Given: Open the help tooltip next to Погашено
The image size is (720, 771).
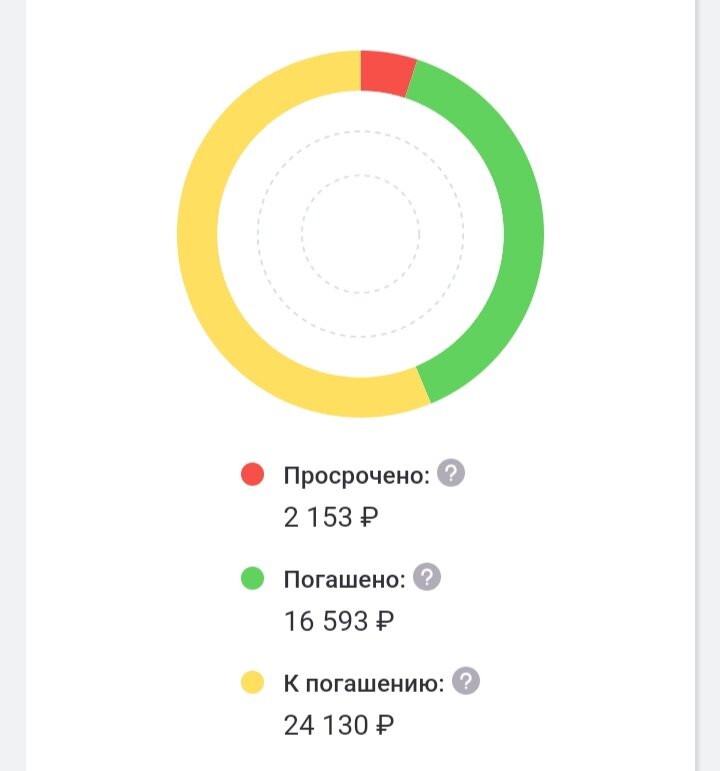Looking at the screenshot, I should coord(426,577).
